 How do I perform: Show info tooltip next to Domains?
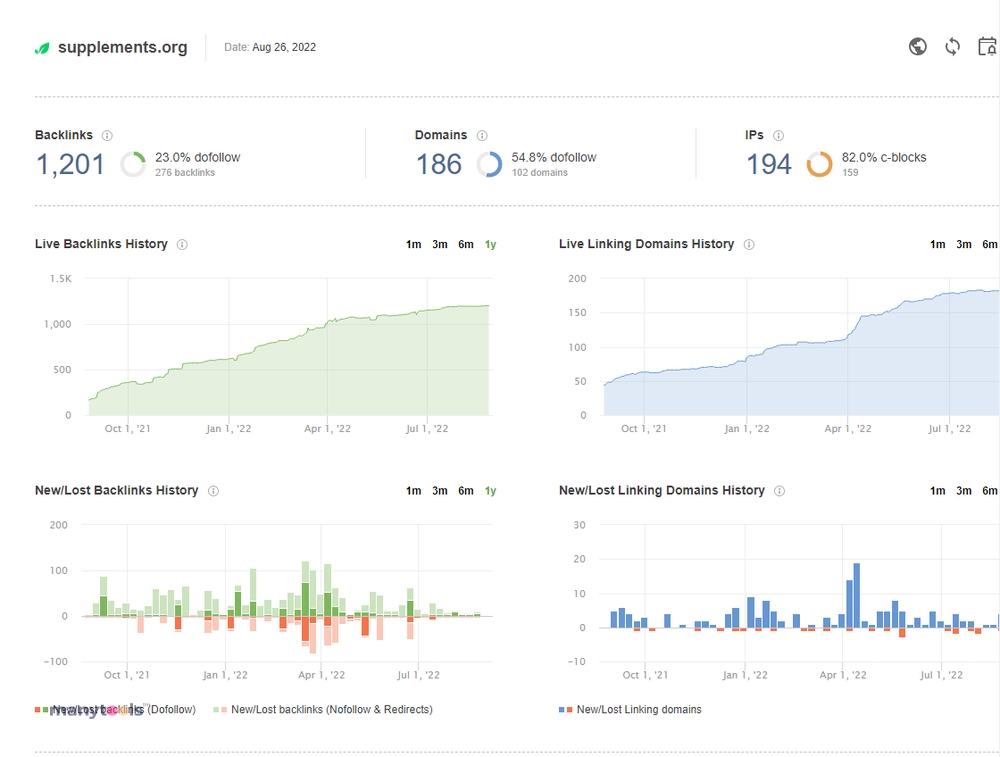coord(482,135)
